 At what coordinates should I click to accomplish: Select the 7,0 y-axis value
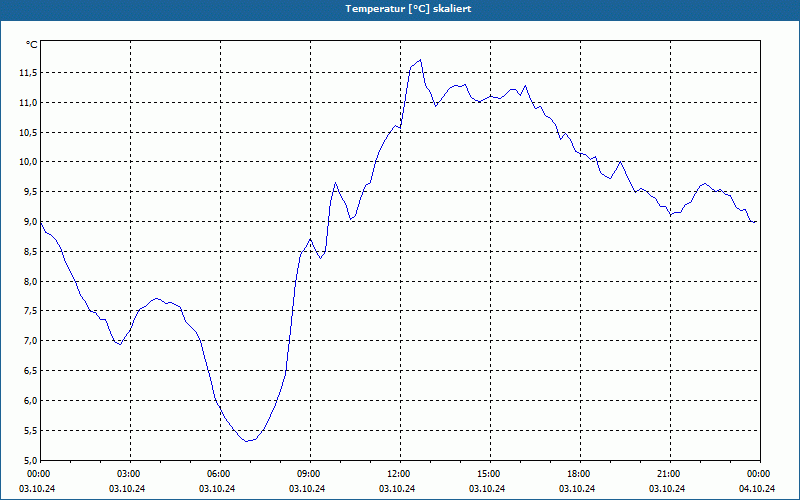(30, 341)
